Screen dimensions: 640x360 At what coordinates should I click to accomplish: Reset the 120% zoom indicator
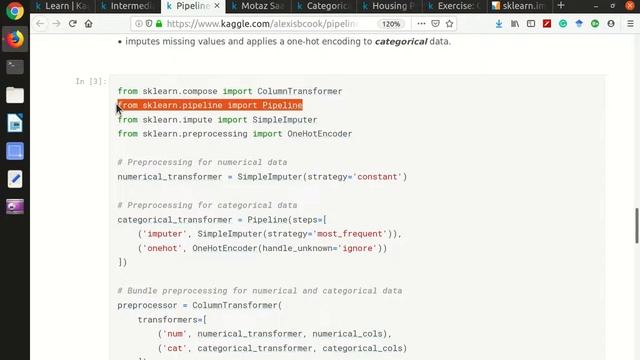(391, 24)
